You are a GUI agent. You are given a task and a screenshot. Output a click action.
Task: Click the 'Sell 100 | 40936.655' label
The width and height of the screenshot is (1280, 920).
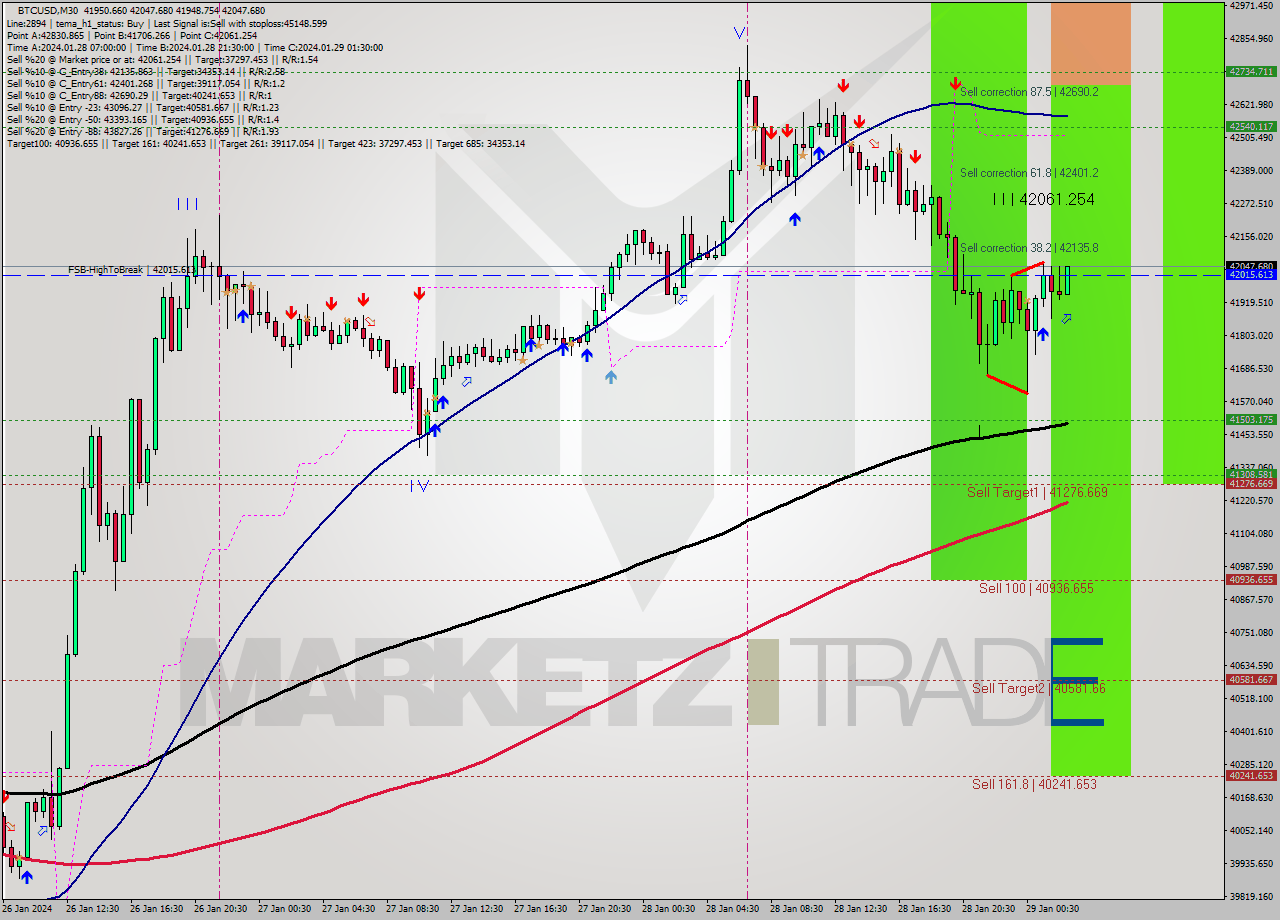pos(1036,588)
